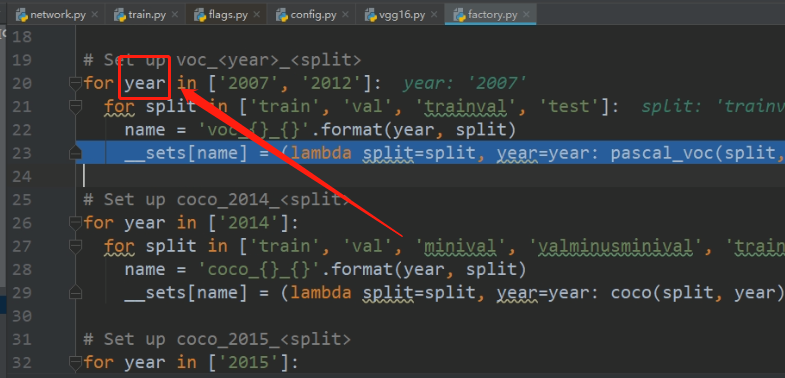Collapse the for-year loop at line 26
Screen dimensions: 785x378
(76, 224)
